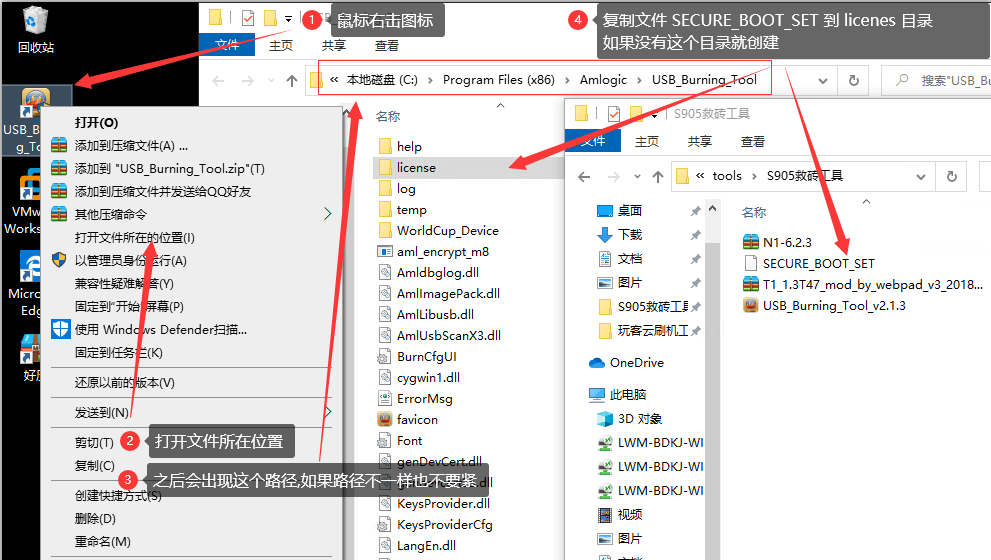Screen dimensions: 991x560
Task: Open the 共享 tab in the USB_Burning_Tool window
Action: coord(333,46)
